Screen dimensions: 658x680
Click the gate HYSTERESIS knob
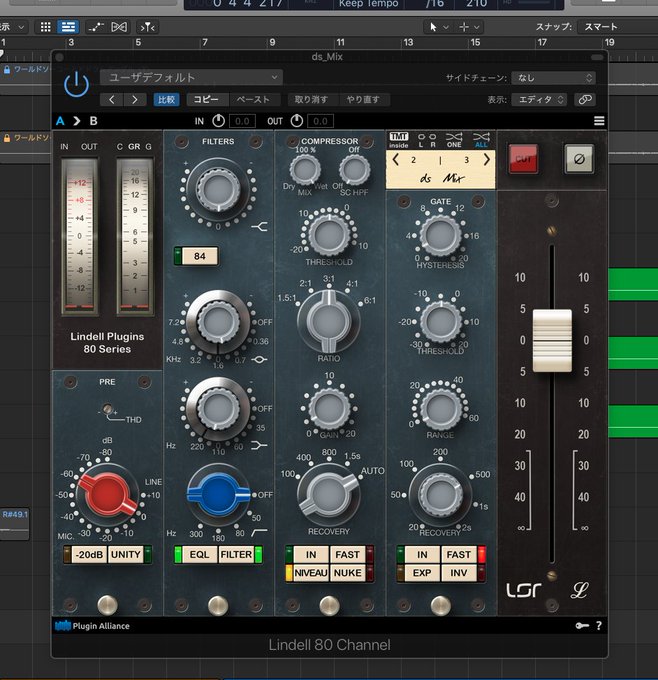440,235
